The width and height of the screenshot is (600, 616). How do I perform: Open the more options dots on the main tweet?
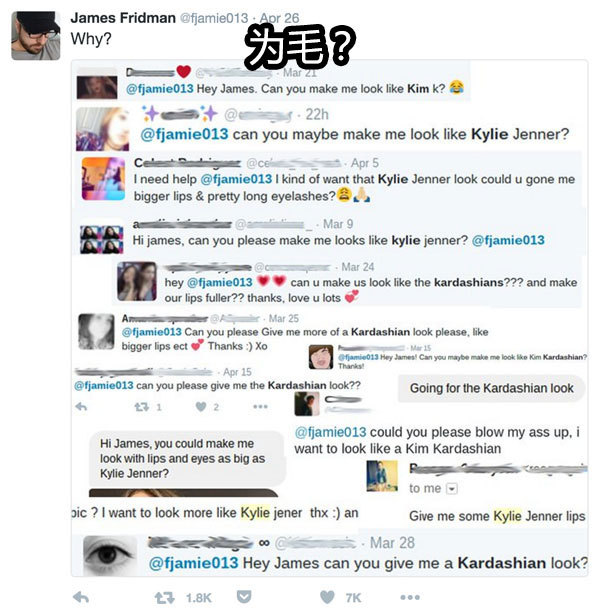click(x=410, y=598)
